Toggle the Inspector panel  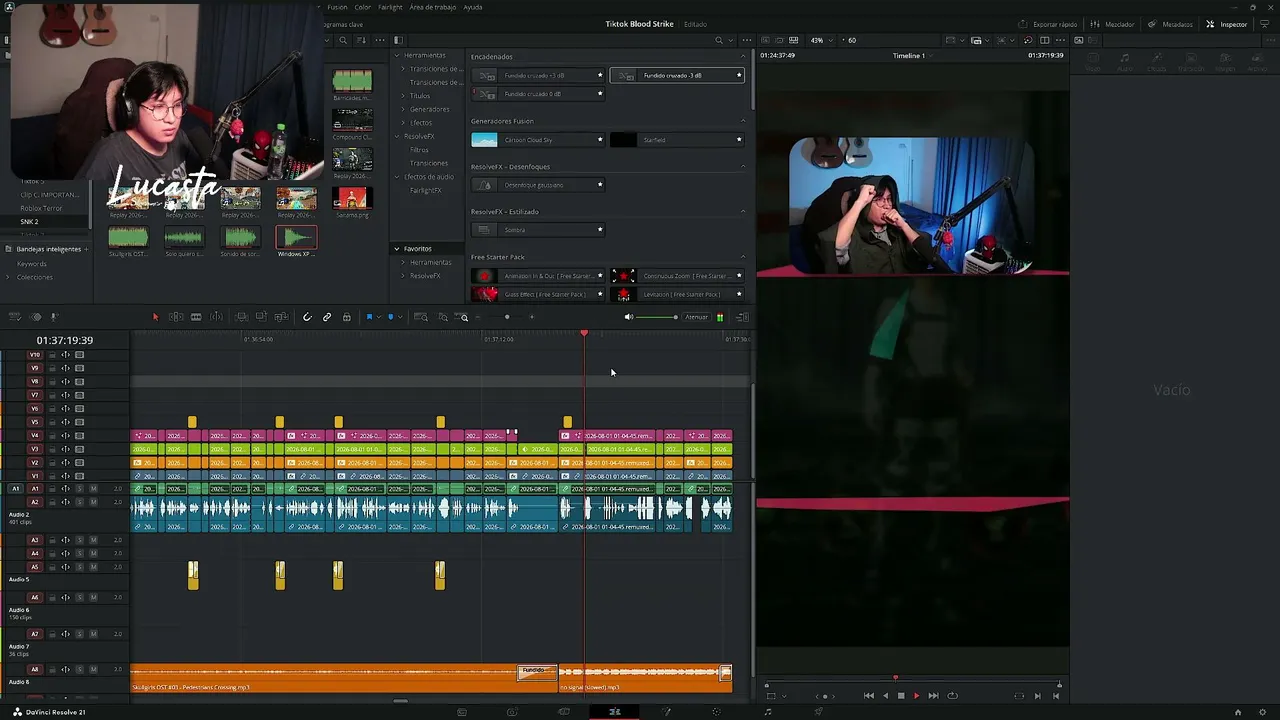click(x=1227, y=24)
